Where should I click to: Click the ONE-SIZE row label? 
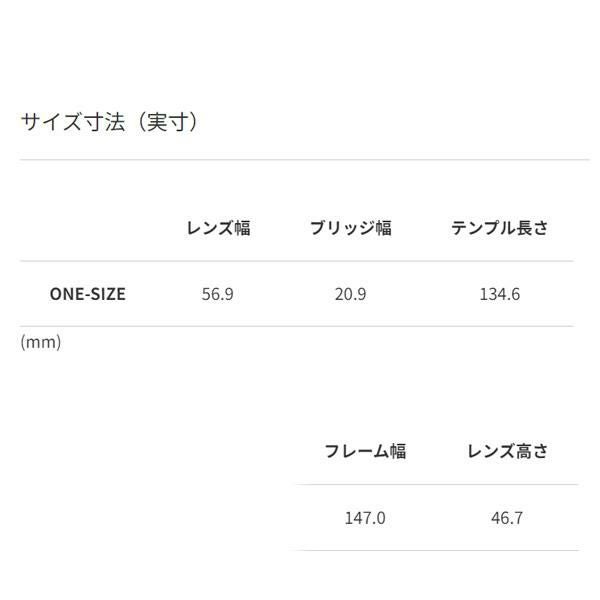tap(88, 294)
